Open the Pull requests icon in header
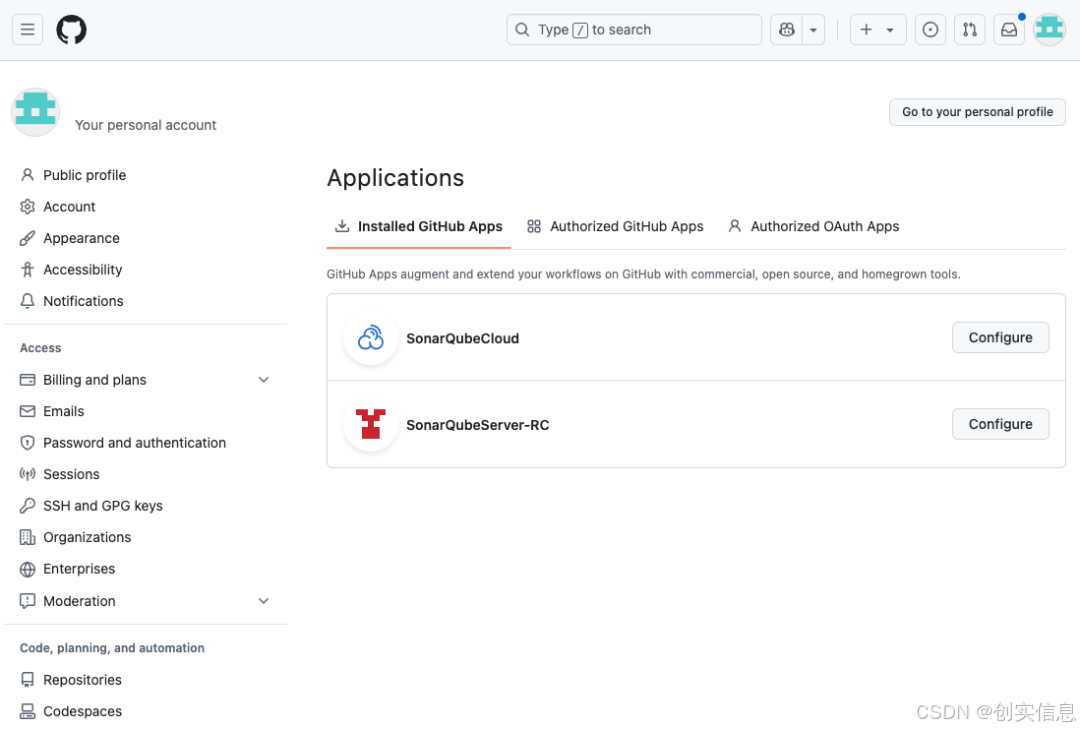This screenshot has width=1080, height=729. pyautogui.click(x=969, y=30)
